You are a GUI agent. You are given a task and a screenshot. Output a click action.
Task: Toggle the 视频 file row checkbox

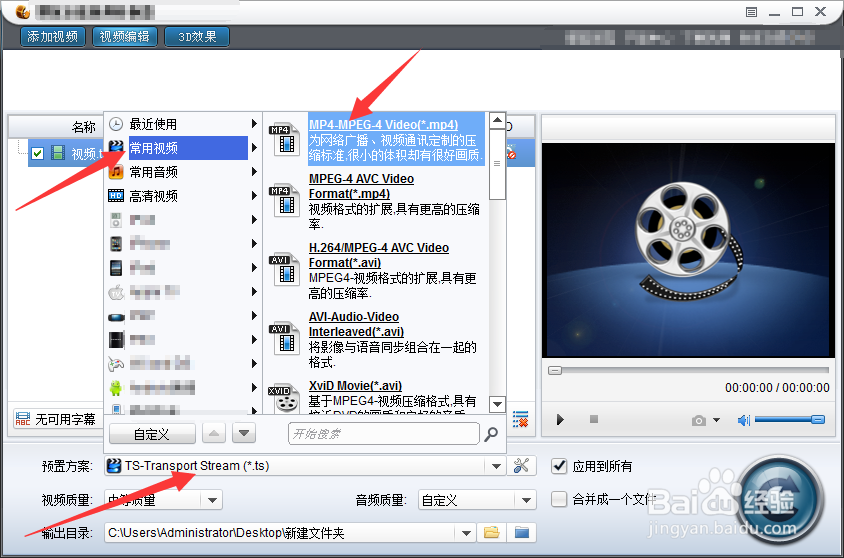coord(37,153)
